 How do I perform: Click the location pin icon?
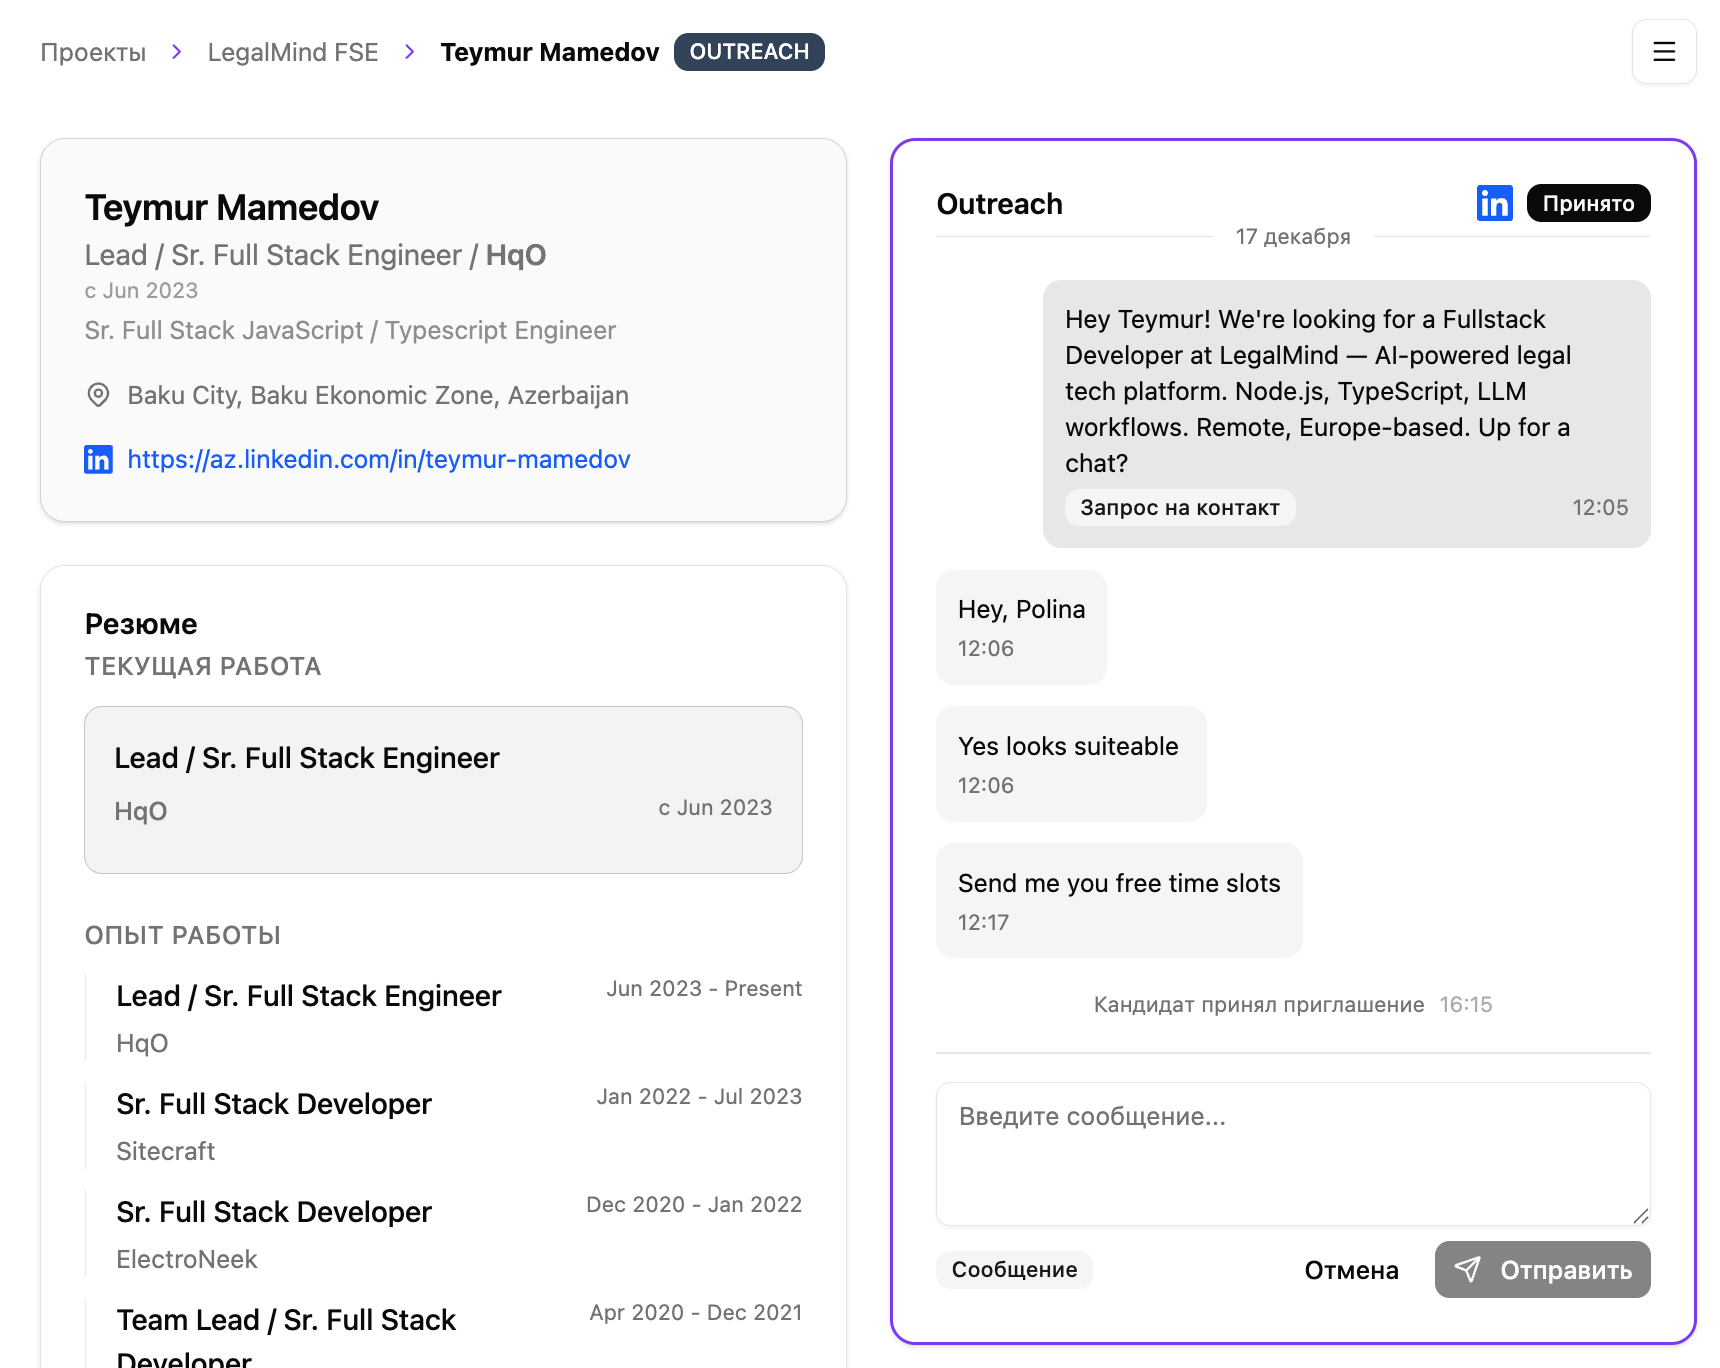pyautogui.click(x=98, y=395)
